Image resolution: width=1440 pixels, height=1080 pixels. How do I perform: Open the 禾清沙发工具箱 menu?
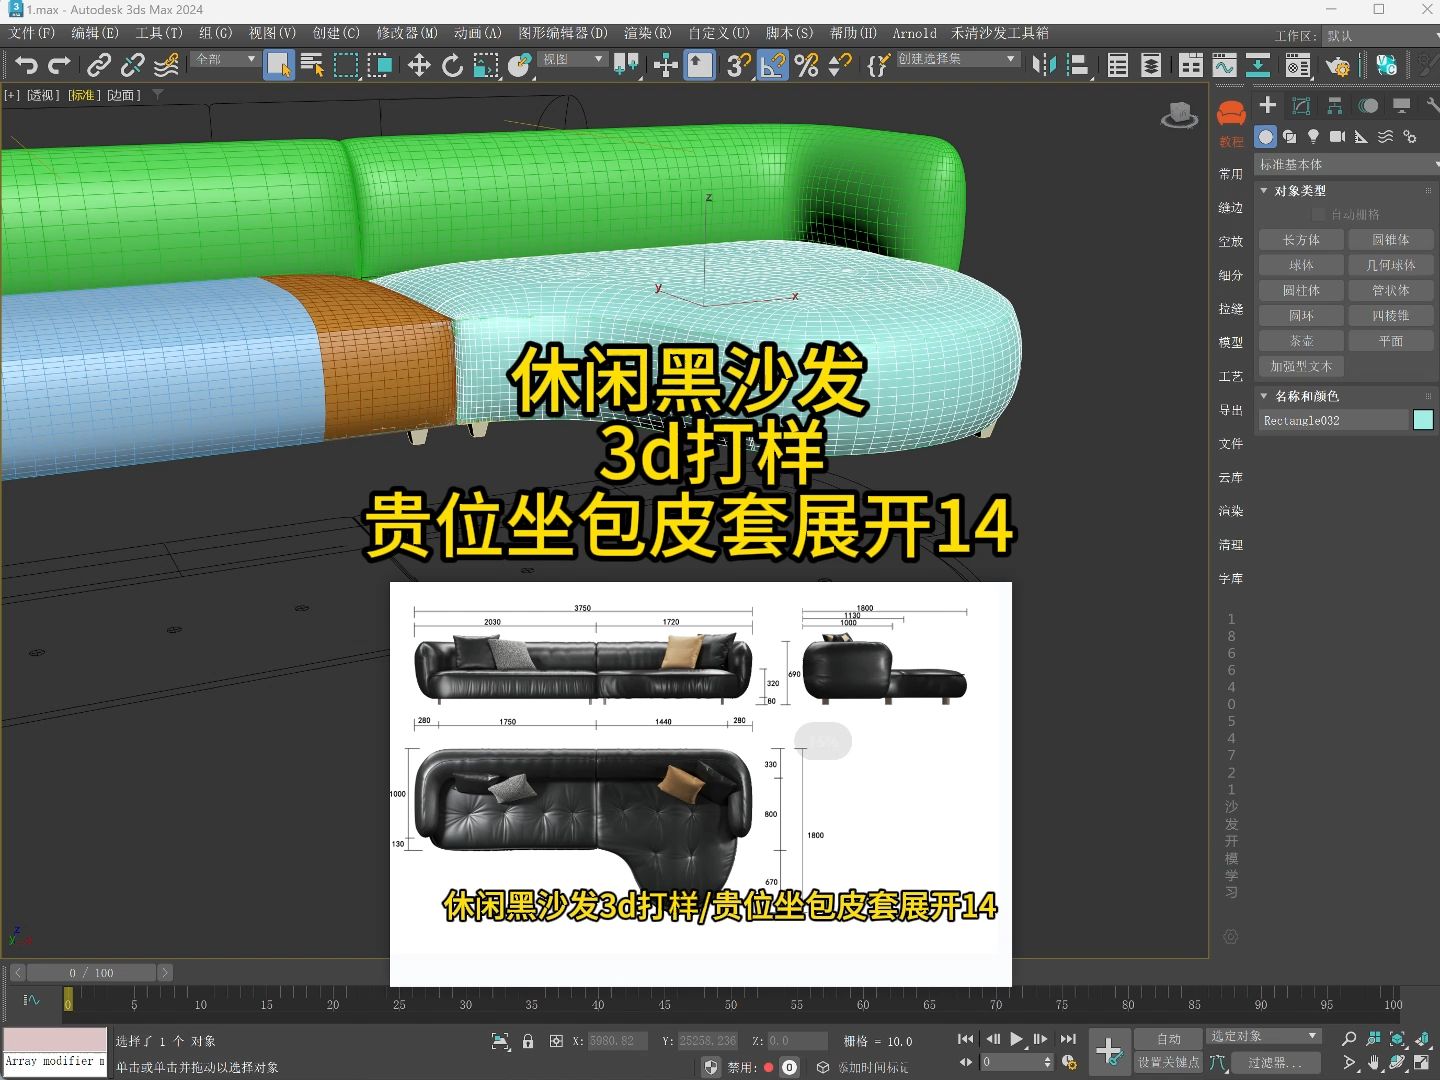pyautogui.click(x=1000, y=33)
